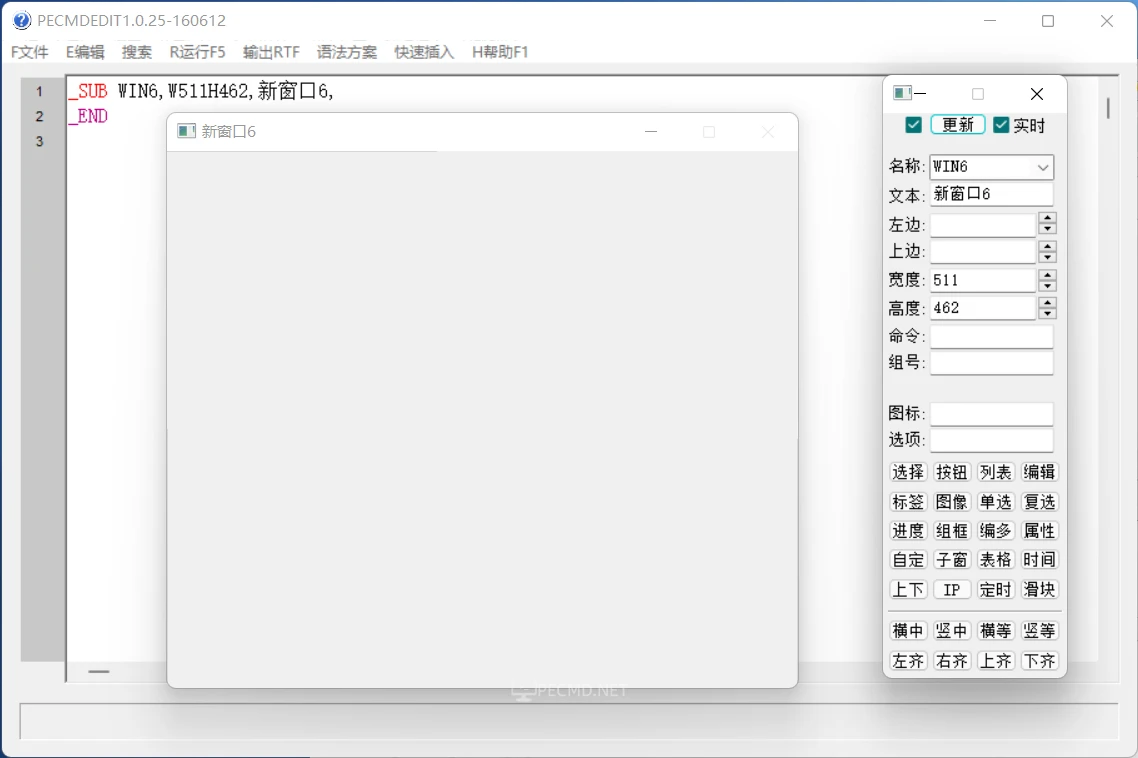Decrease 上边 value with down arrow
Viewport: 1138px width, 758px height.
pos(1047,257)
